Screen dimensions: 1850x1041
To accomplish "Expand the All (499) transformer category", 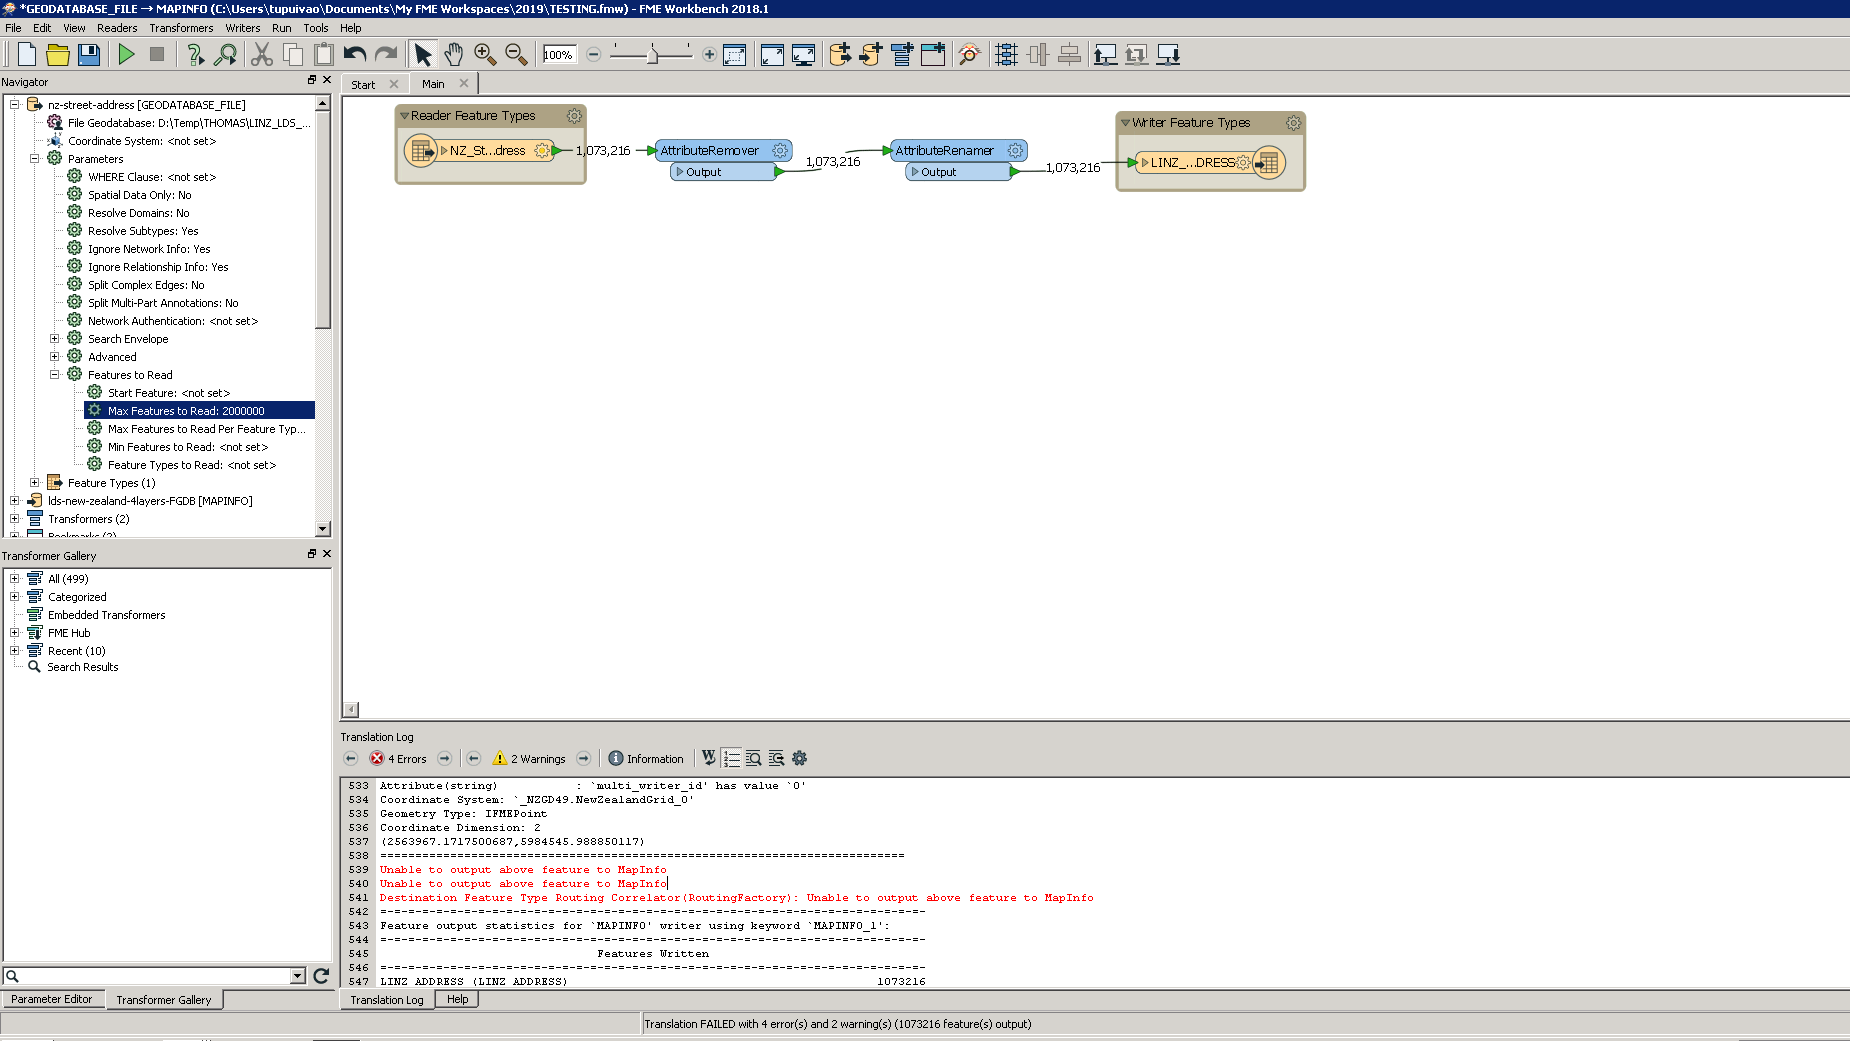I will click(x=15, y=578).
